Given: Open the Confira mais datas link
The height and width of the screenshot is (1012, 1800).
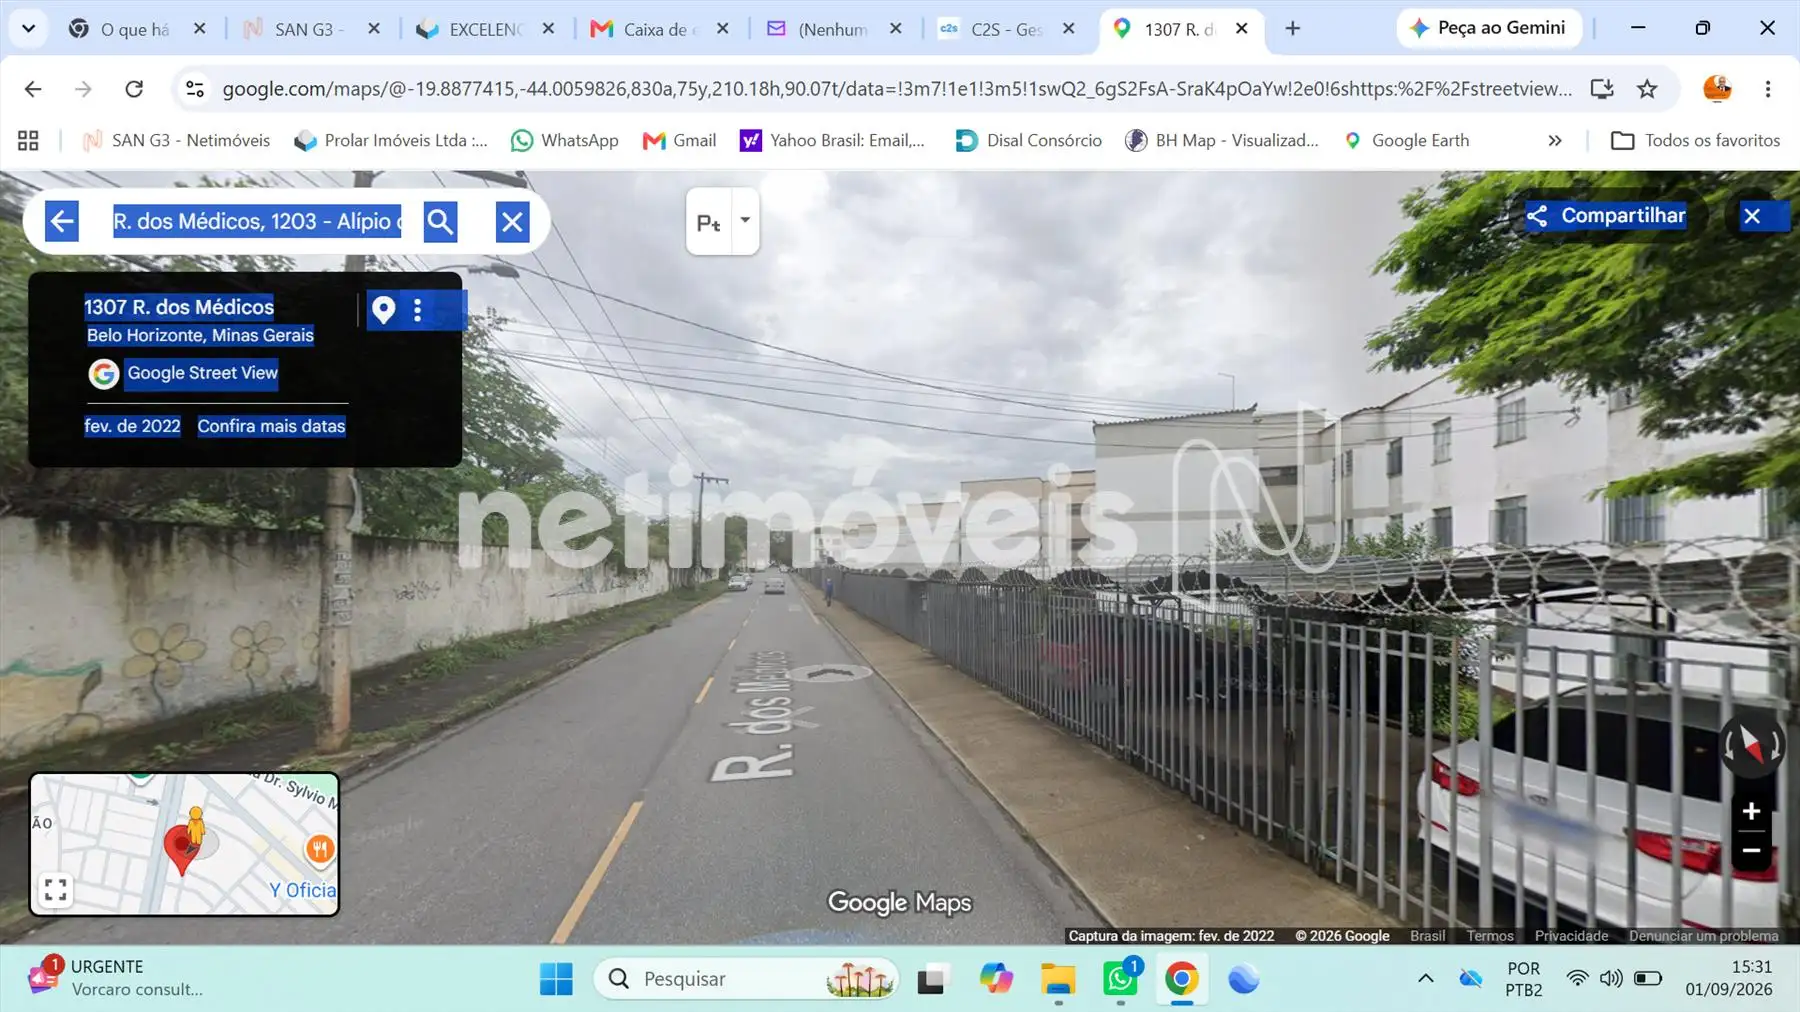Looking at the screenshot, I should point(271,426).
